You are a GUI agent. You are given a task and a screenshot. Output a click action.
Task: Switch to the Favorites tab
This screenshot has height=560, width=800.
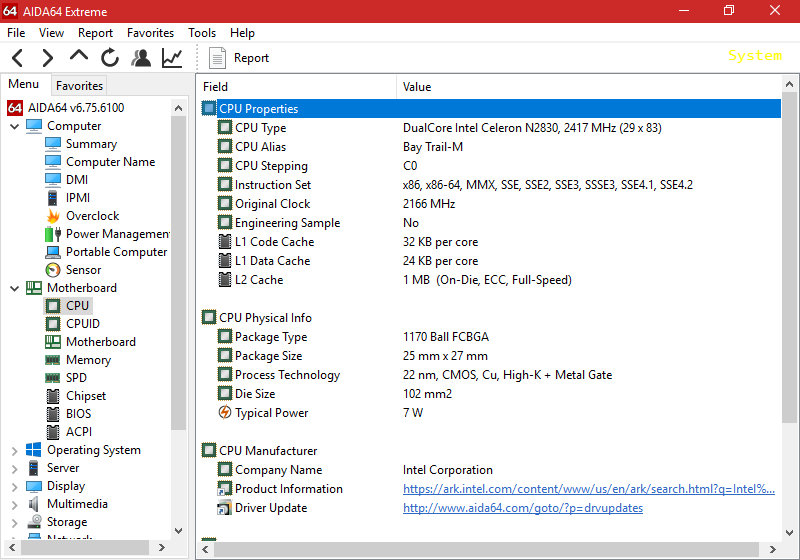point(79,85)
